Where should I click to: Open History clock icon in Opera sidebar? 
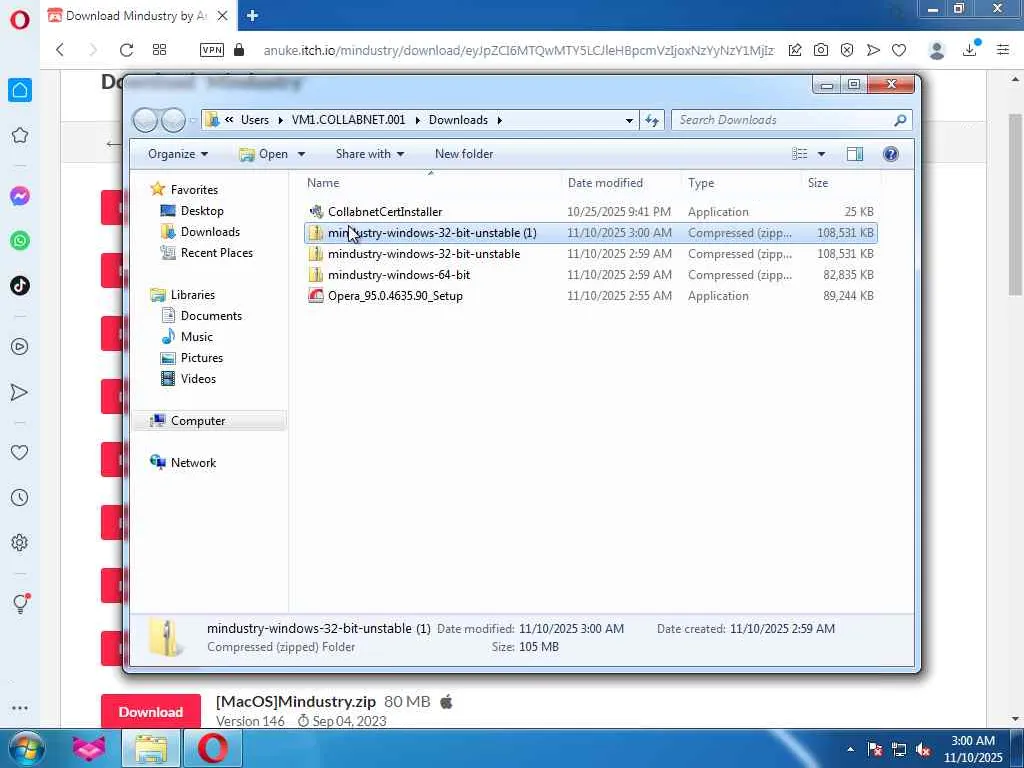pos(20,498)
